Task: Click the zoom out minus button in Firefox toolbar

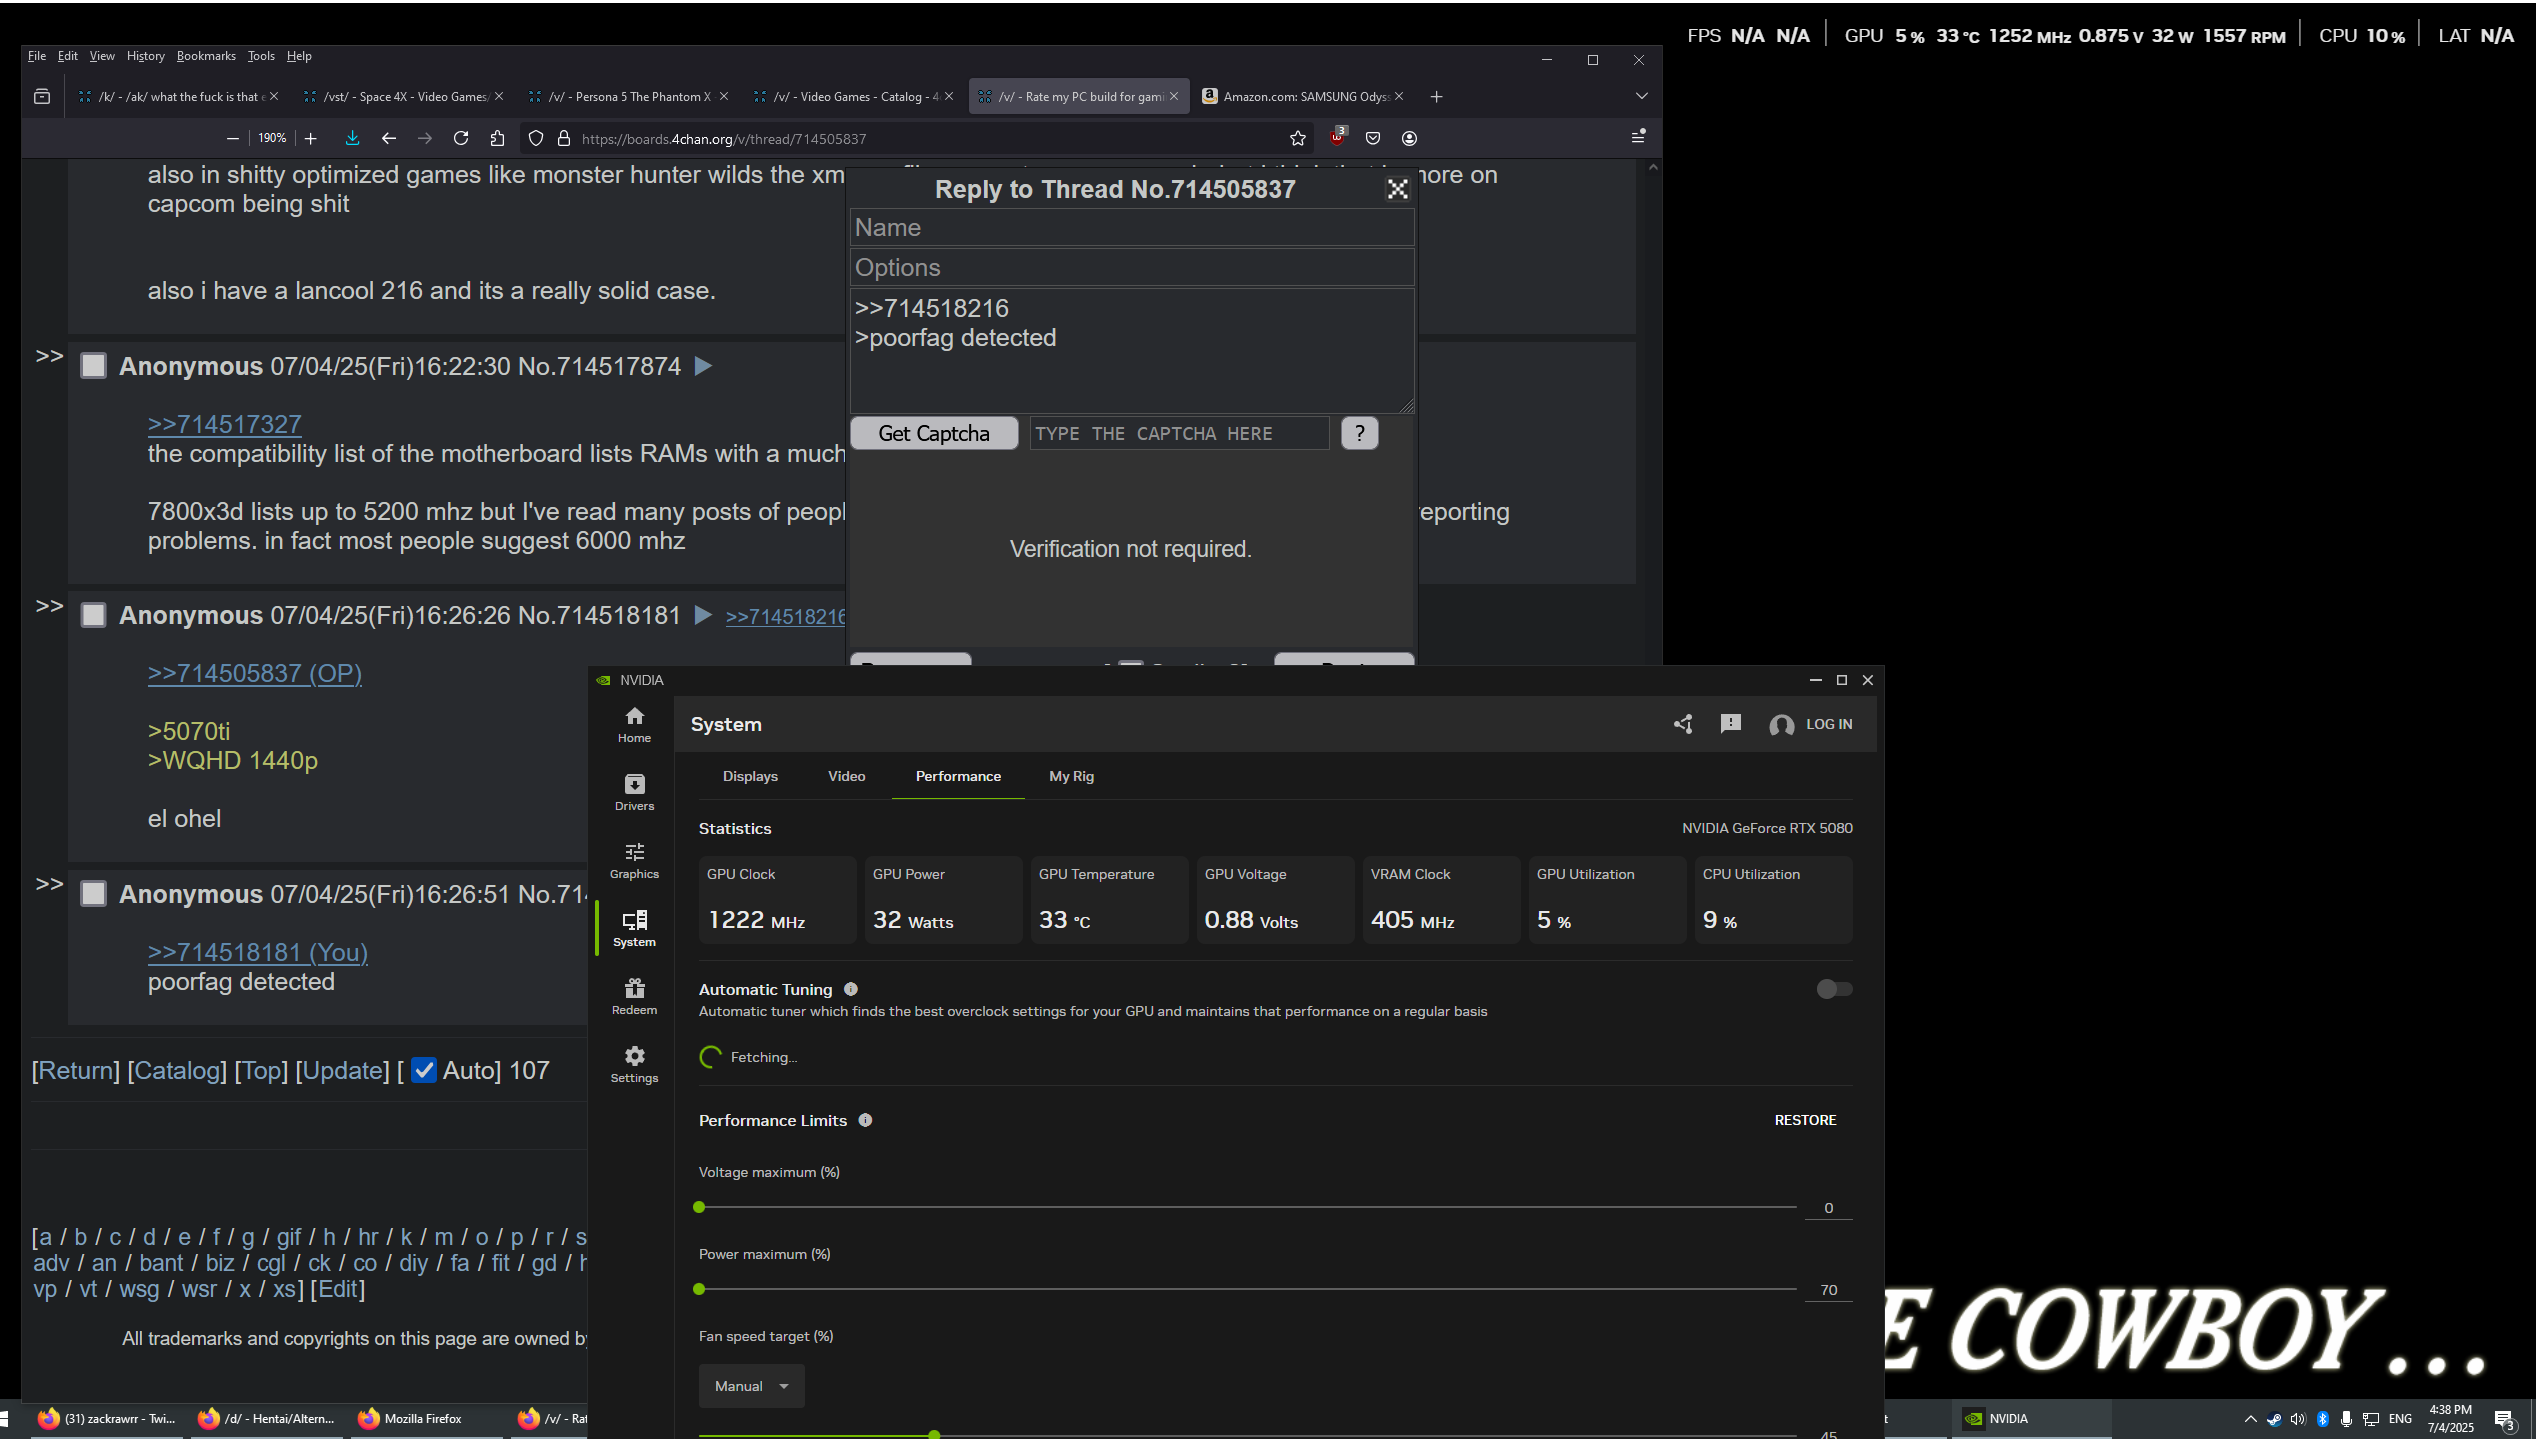Action: point(232,138)
